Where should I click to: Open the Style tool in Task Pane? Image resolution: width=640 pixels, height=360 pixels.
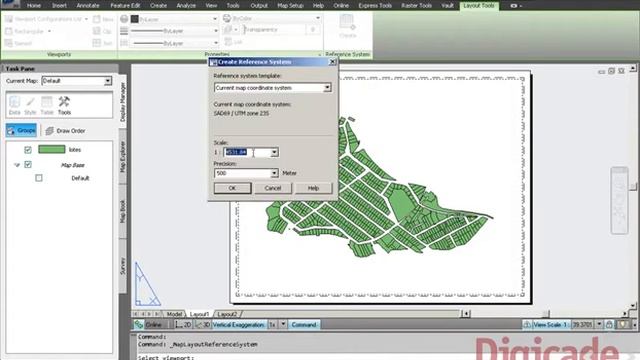point(30,105)
